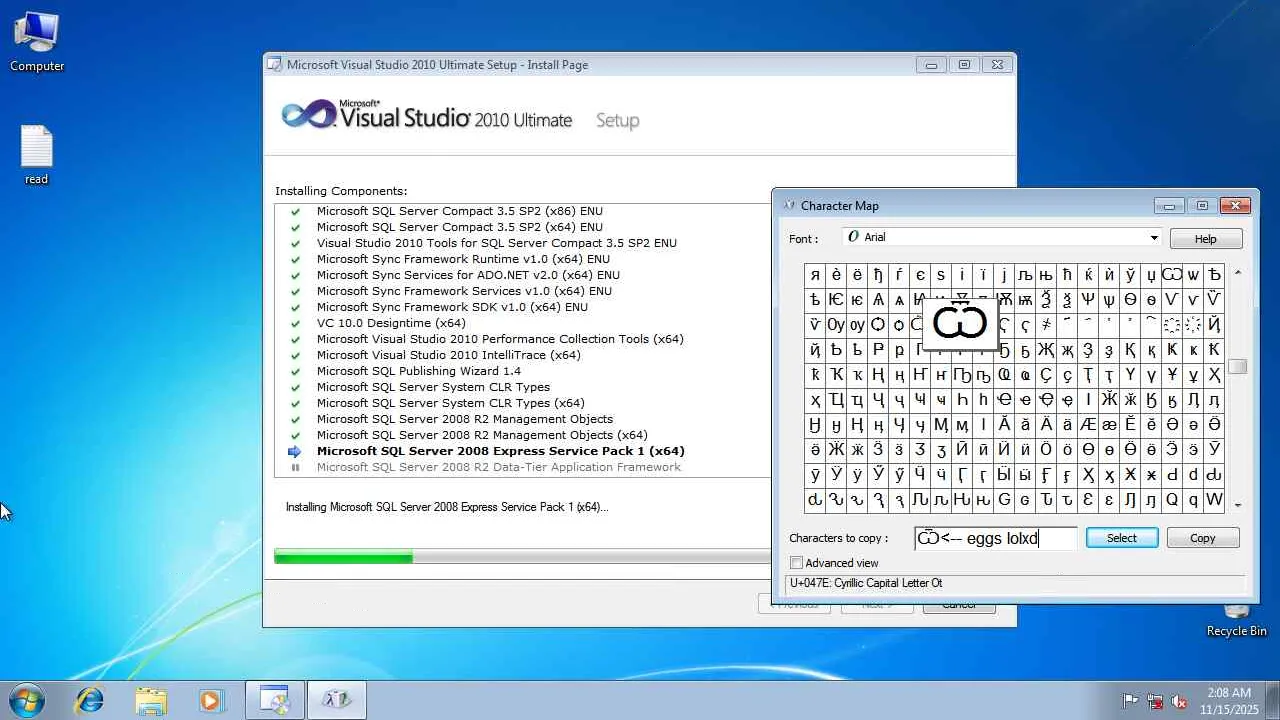Pick the ≠-like symbol in the character grid
The height and width of the screenshot is (720, 1280).
1046,325
